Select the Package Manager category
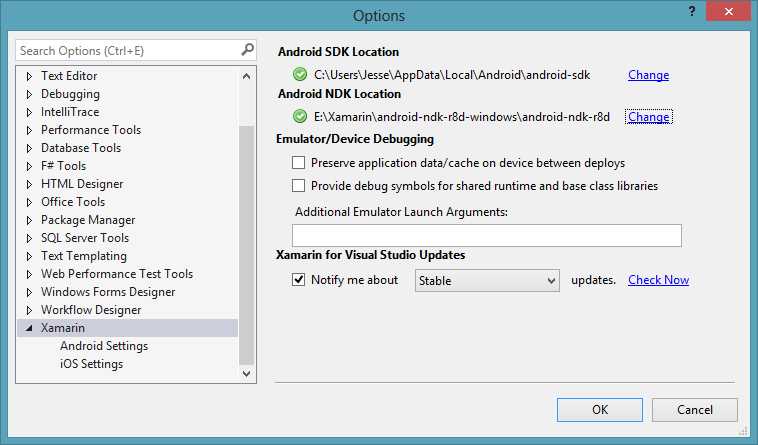The height and width of the screenshot is (445, 758). click(88, 220)
